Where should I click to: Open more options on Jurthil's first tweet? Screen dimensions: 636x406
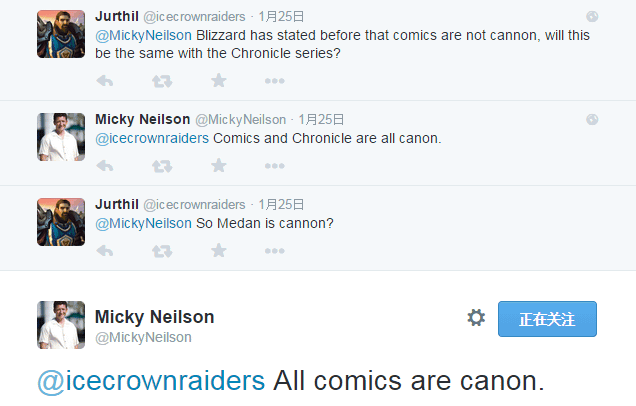[x=275, y=81]
